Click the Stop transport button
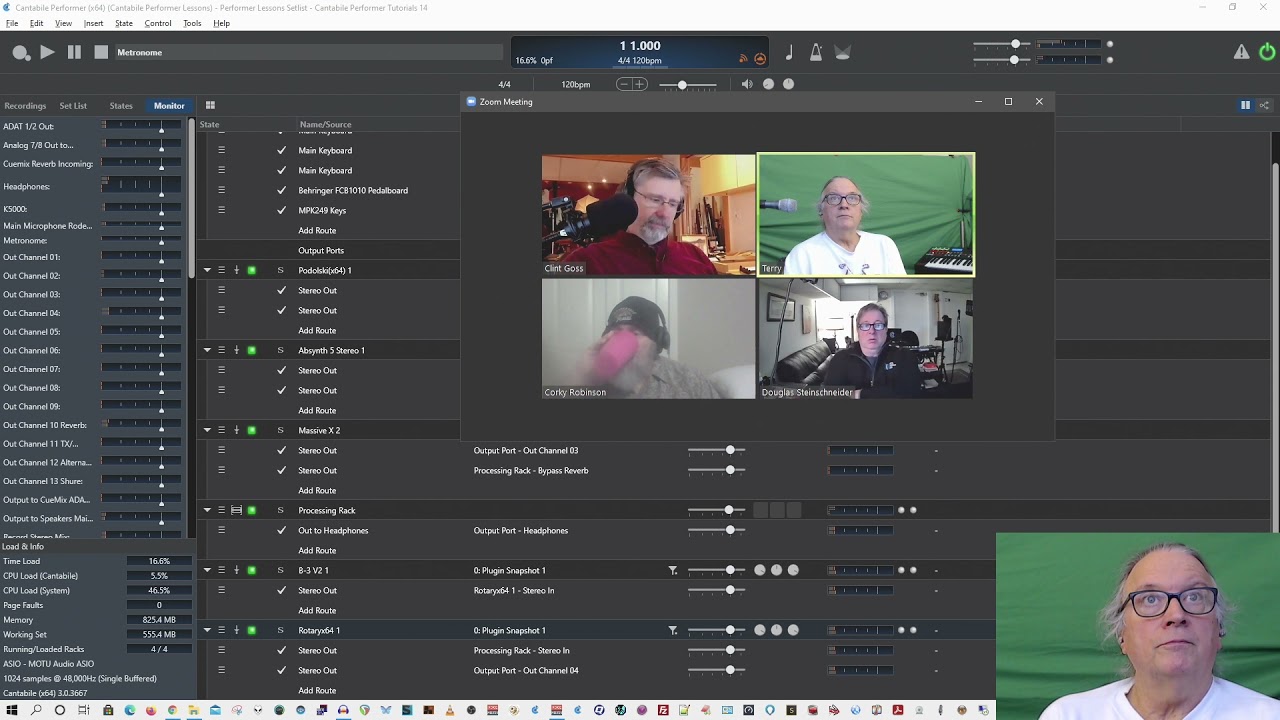This screenshot has height=720, width=1280. (x=101, y=52)
